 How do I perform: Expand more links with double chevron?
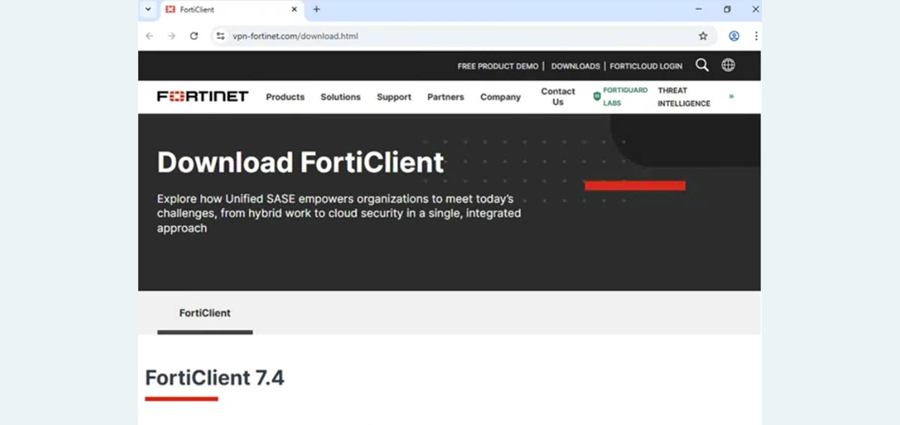(731, 96)
